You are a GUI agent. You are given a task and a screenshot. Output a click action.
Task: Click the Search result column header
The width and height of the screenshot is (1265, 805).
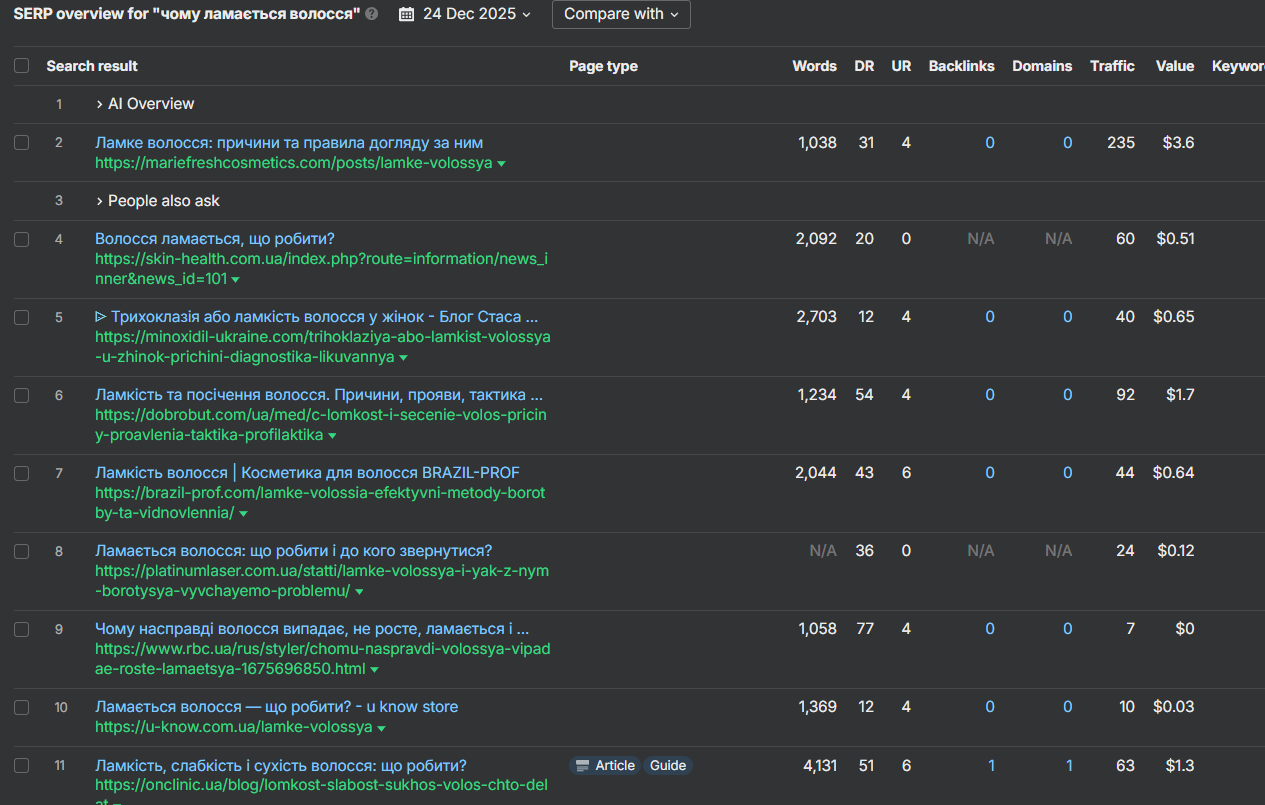point(92,66)
